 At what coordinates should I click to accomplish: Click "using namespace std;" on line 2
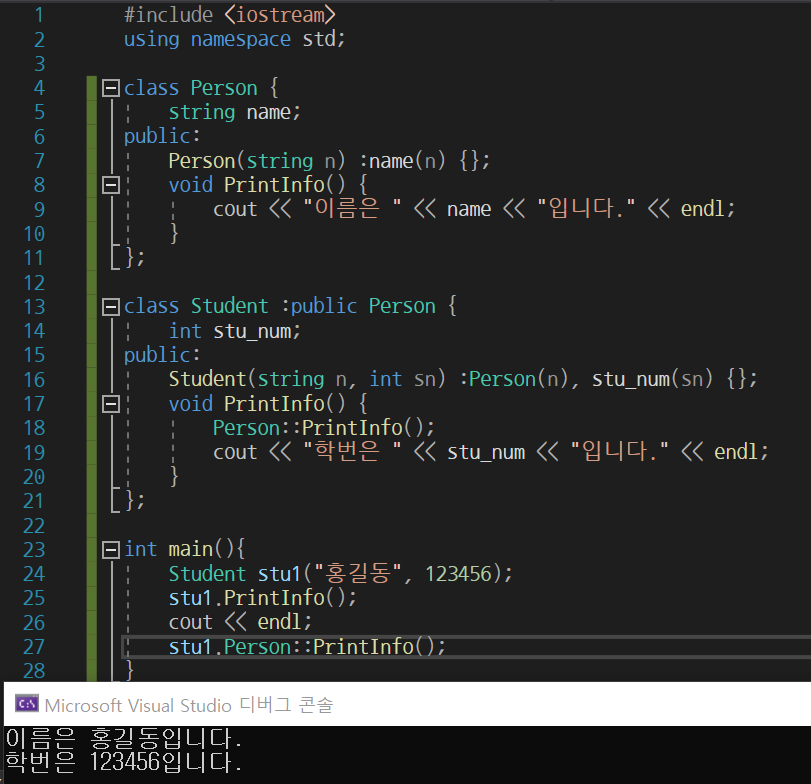pyautogui.click(x=234, y=39)
